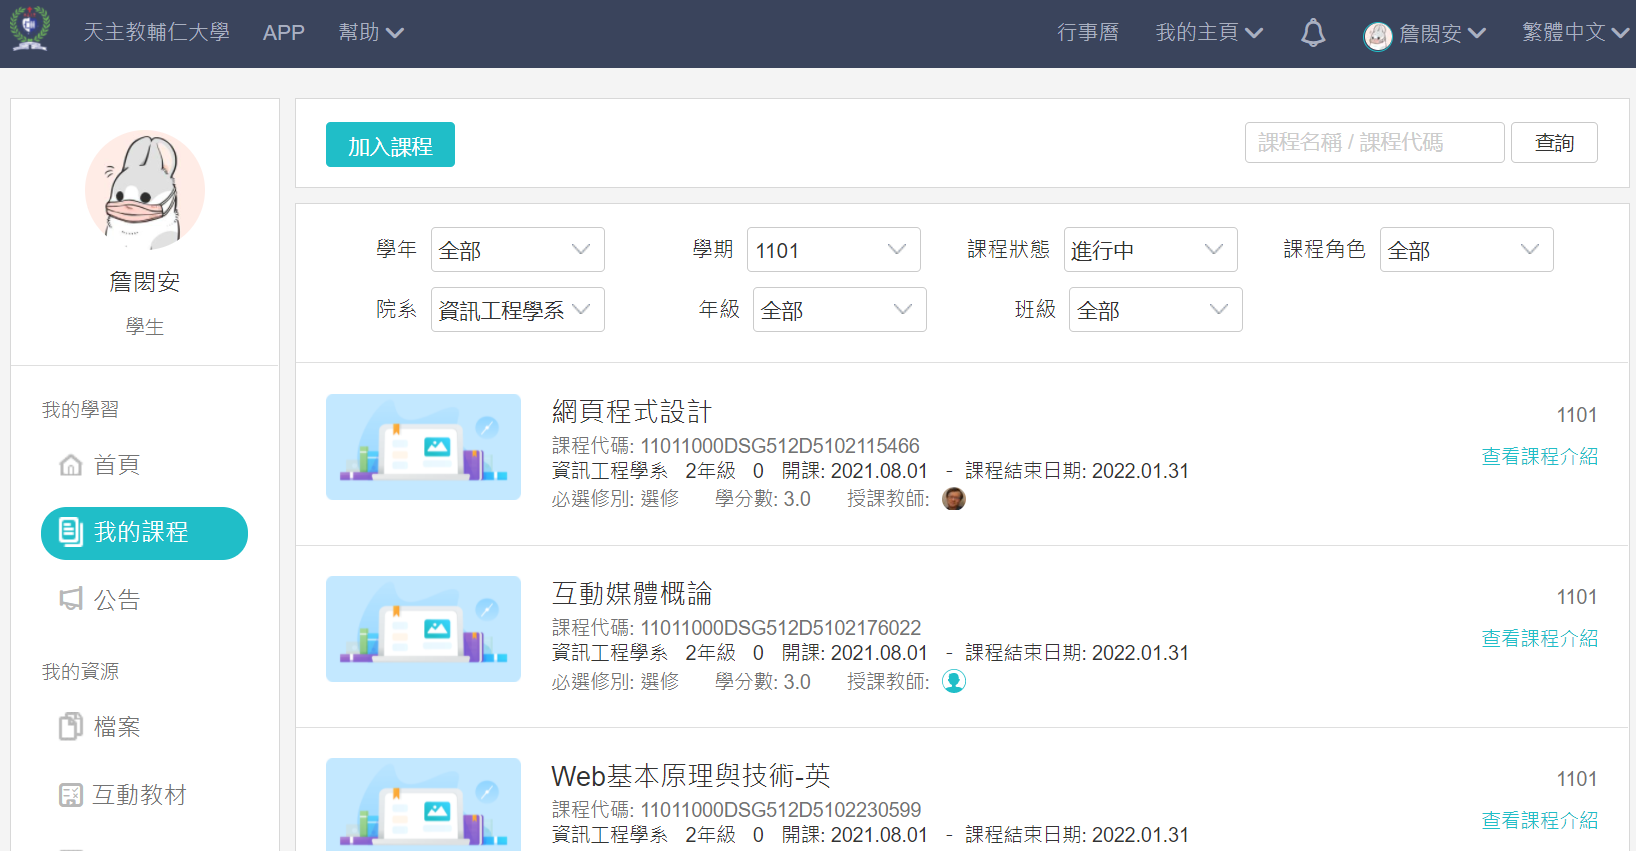Screen dimensions: 1636x851
Task: Select 我的課程 in the sidebar
Action: [144, 533]
